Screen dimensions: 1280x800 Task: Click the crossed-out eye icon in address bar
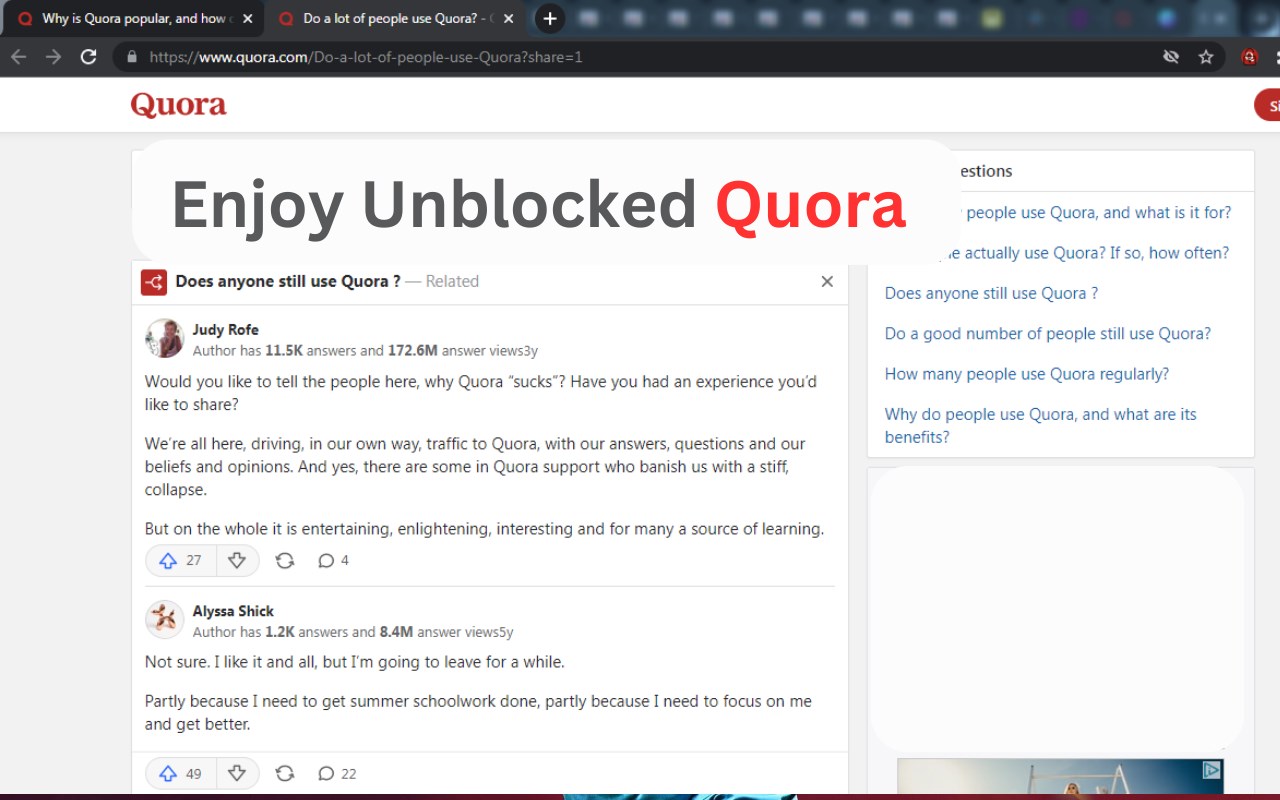click(1171, 57)
